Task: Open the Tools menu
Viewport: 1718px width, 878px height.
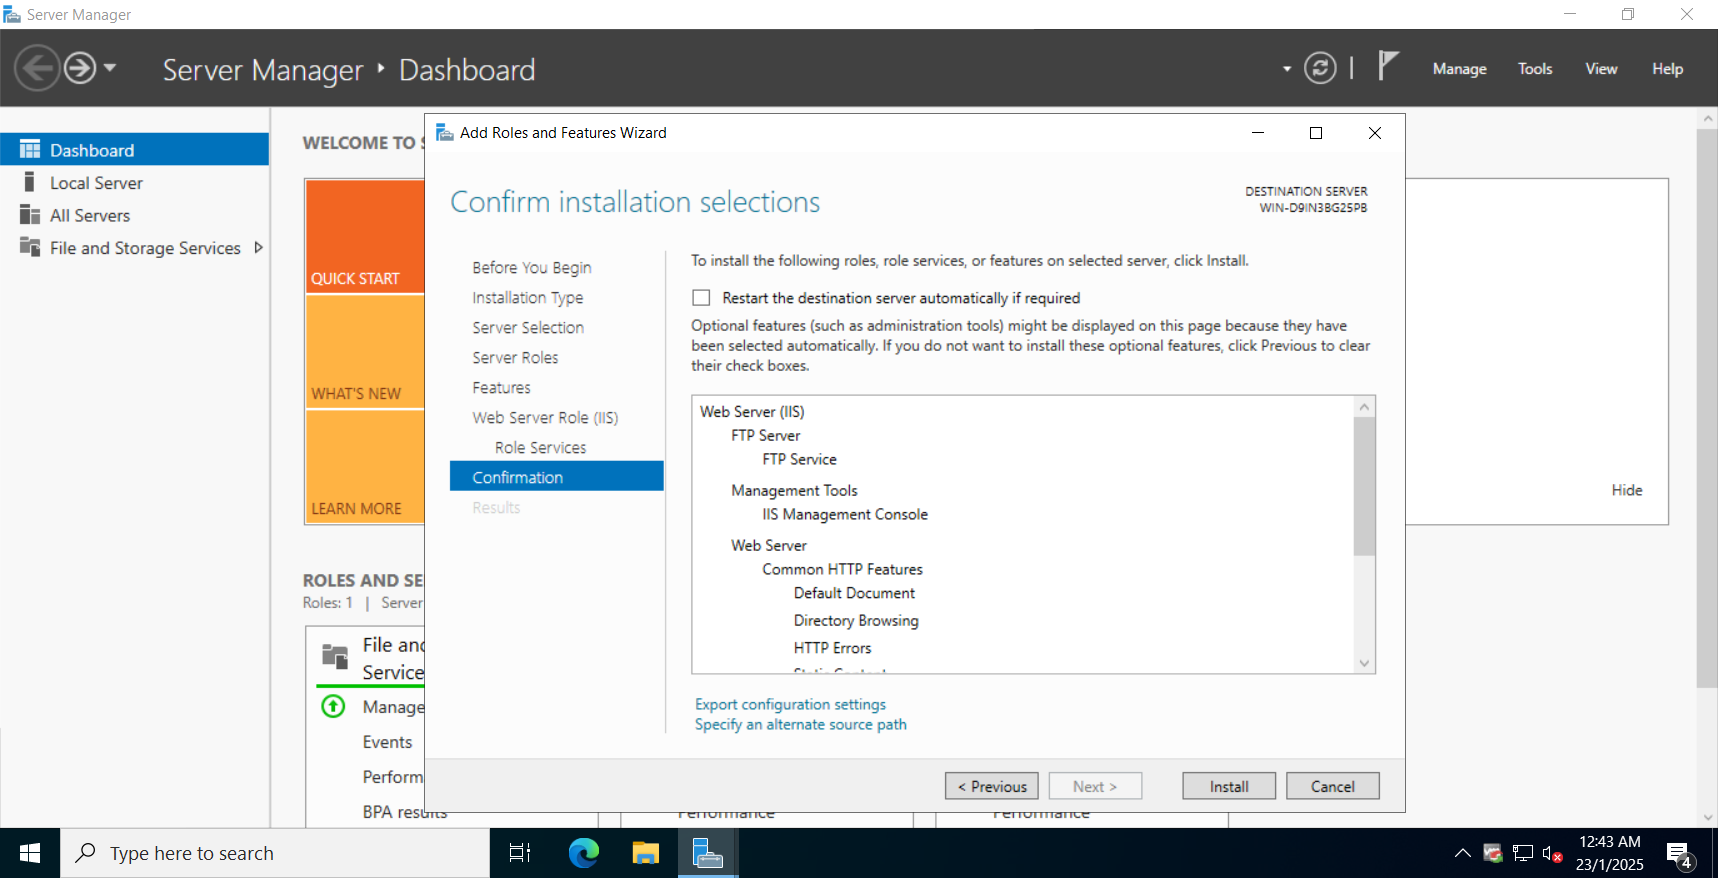Action: [x=1535, y=69]
